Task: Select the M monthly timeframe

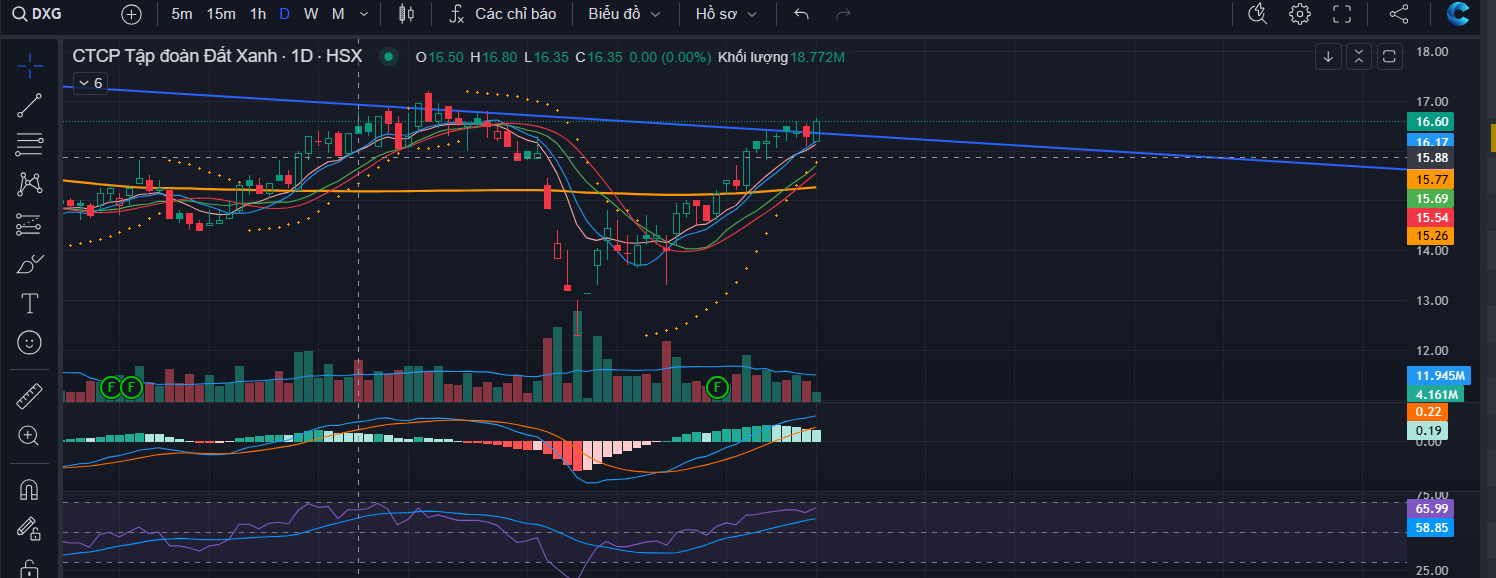Action: click(x=338, y=14)
